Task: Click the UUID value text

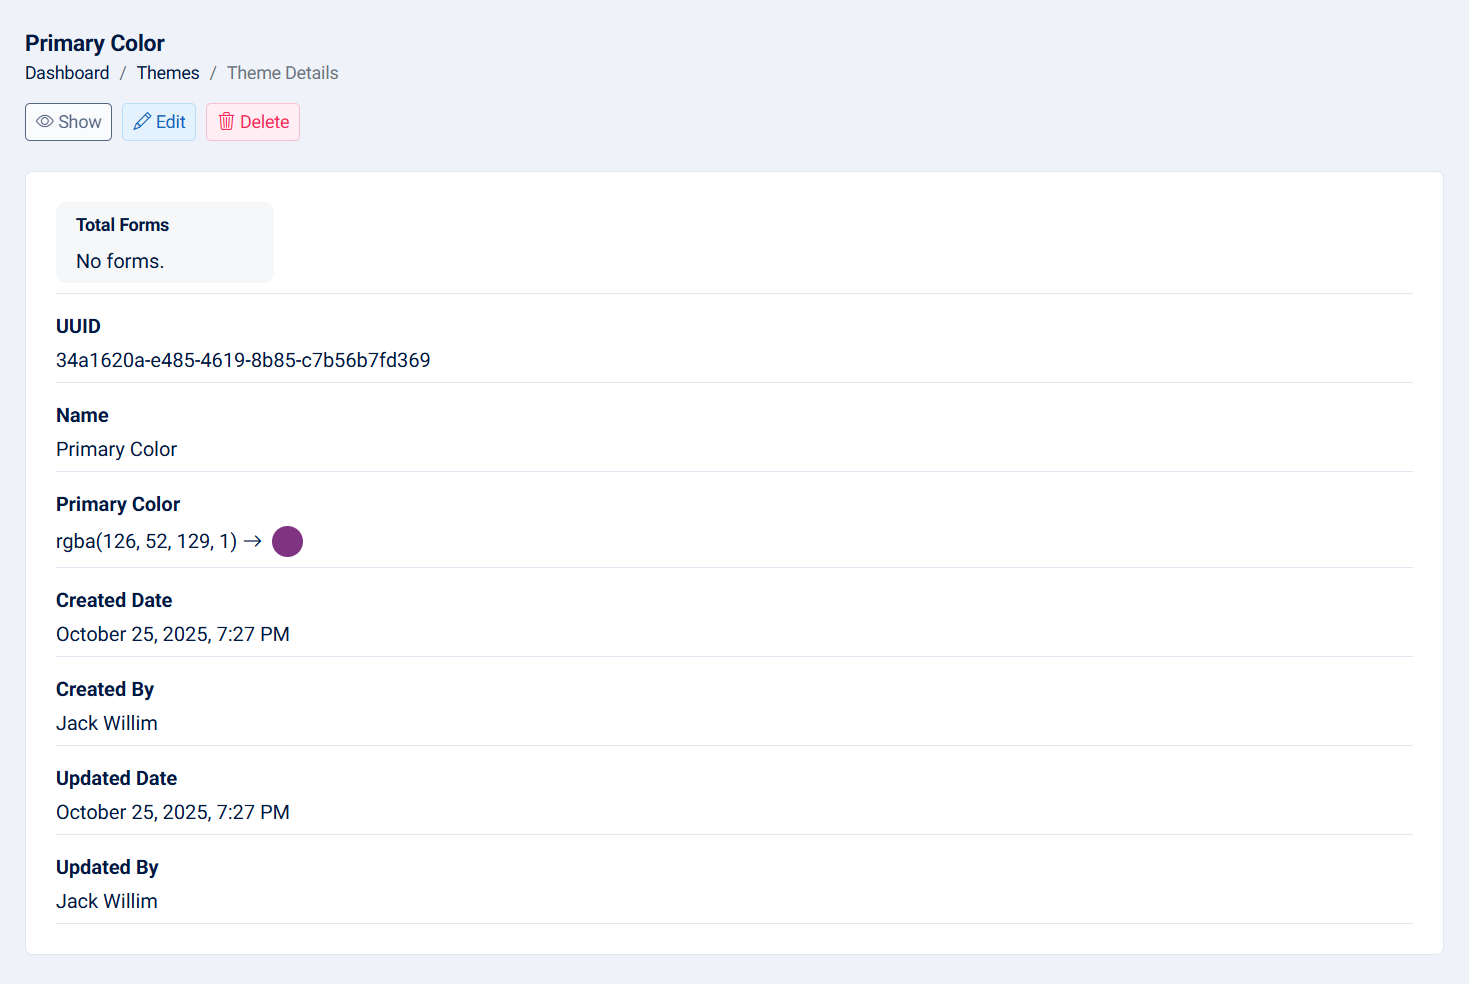Action: coord(243,360)
